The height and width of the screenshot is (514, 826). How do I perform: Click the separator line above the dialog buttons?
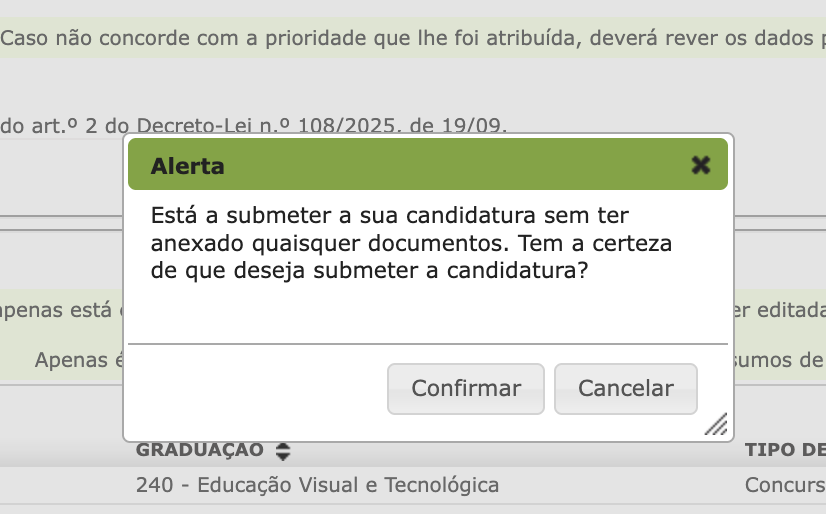point(428,344)
